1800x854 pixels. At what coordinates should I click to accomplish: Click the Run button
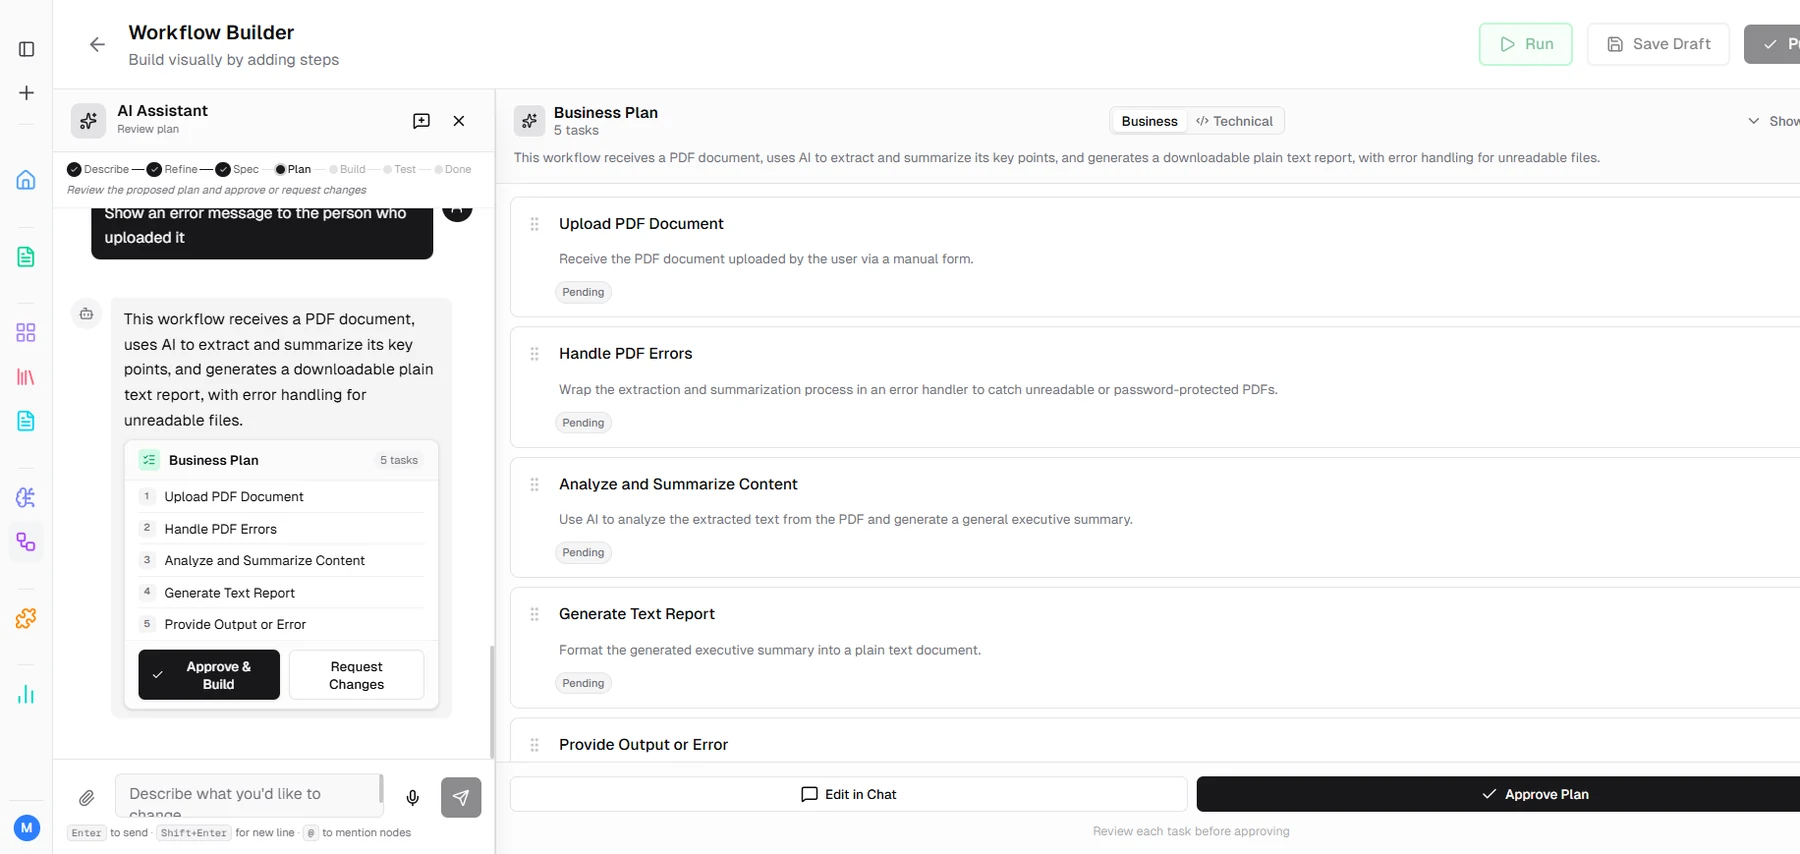[x=1526, y=44]
